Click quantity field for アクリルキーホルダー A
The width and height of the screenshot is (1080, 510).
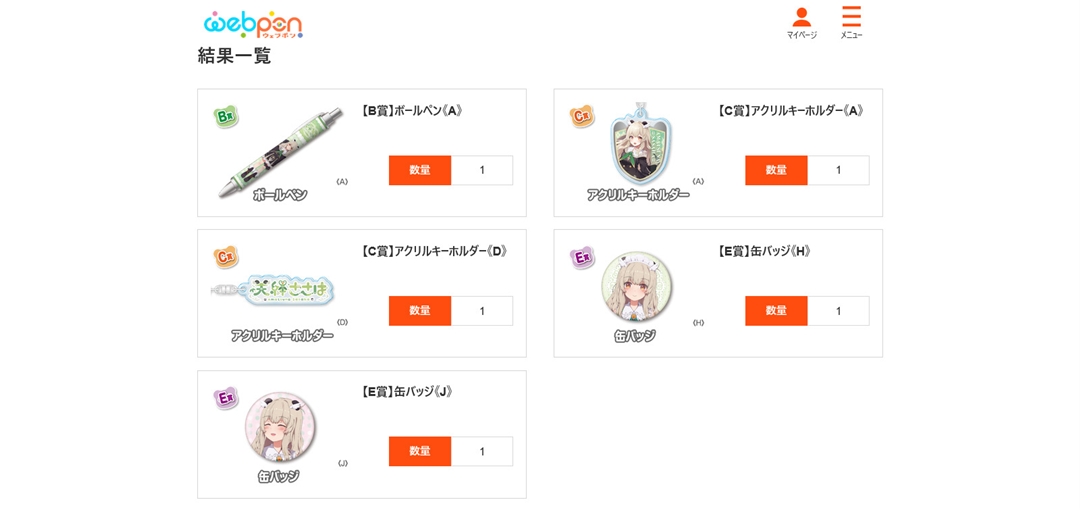[838, 170]
